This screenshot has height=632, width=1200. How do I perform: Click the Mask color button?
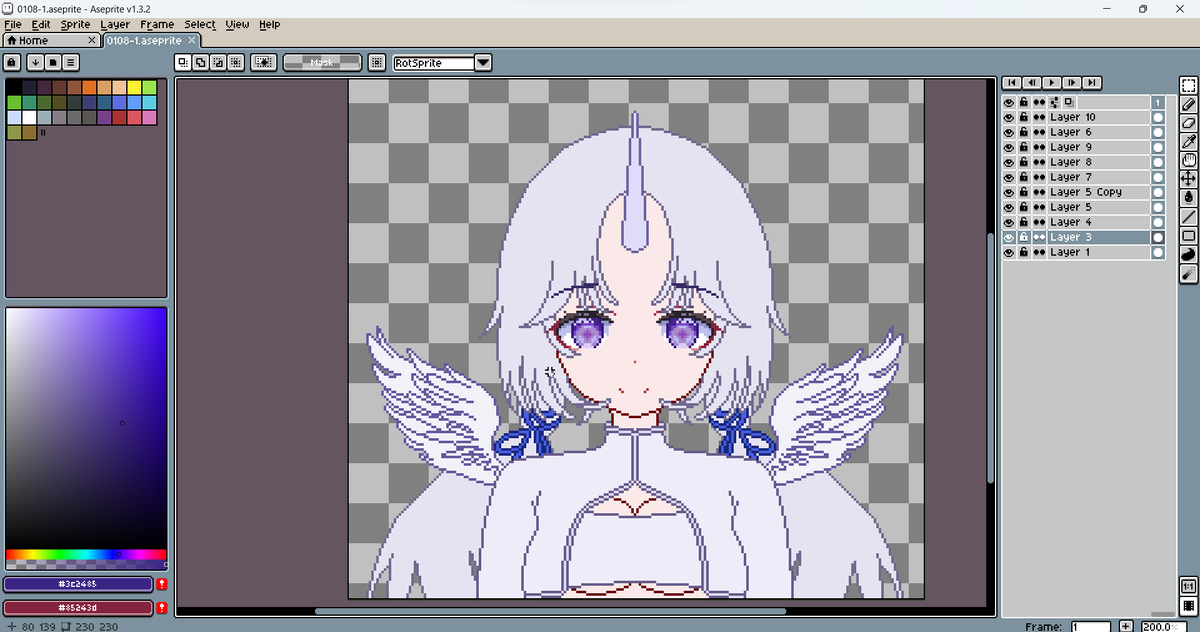(322, 62)
